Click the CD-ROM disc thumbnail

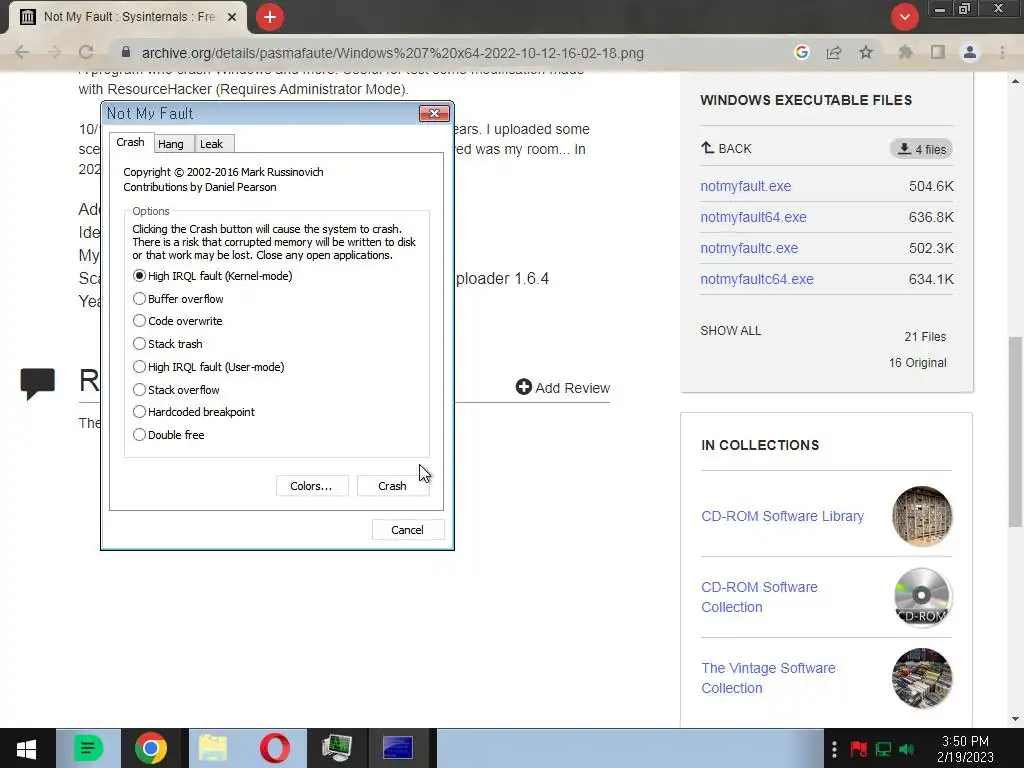pos(921,597)
